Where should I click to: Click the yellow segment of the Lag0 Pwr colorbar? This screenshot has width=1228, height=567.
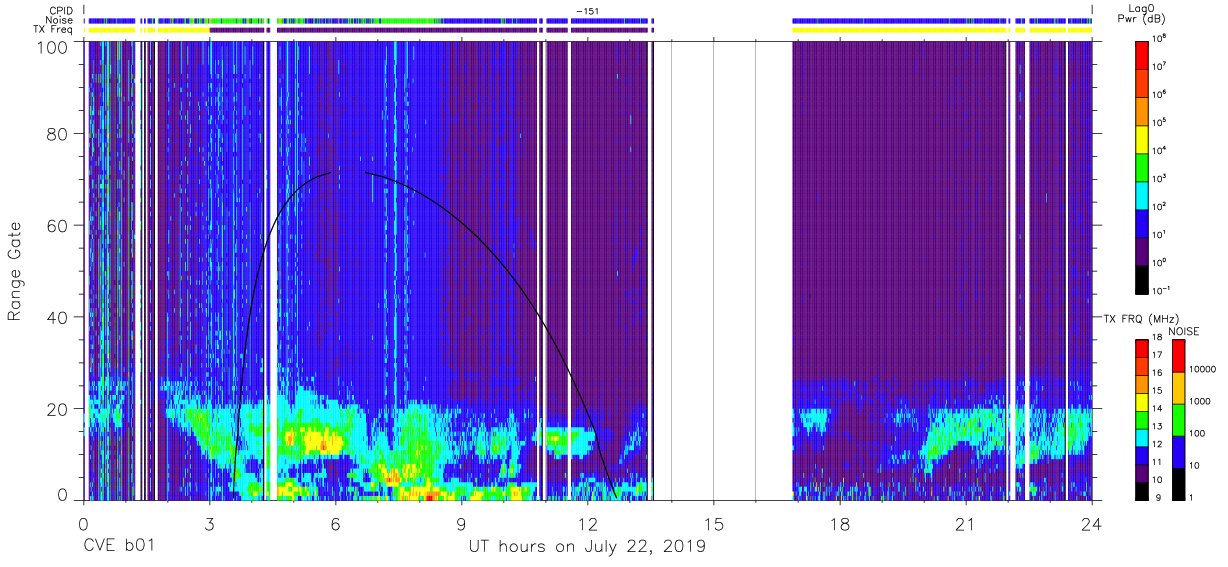point(1143,137)
